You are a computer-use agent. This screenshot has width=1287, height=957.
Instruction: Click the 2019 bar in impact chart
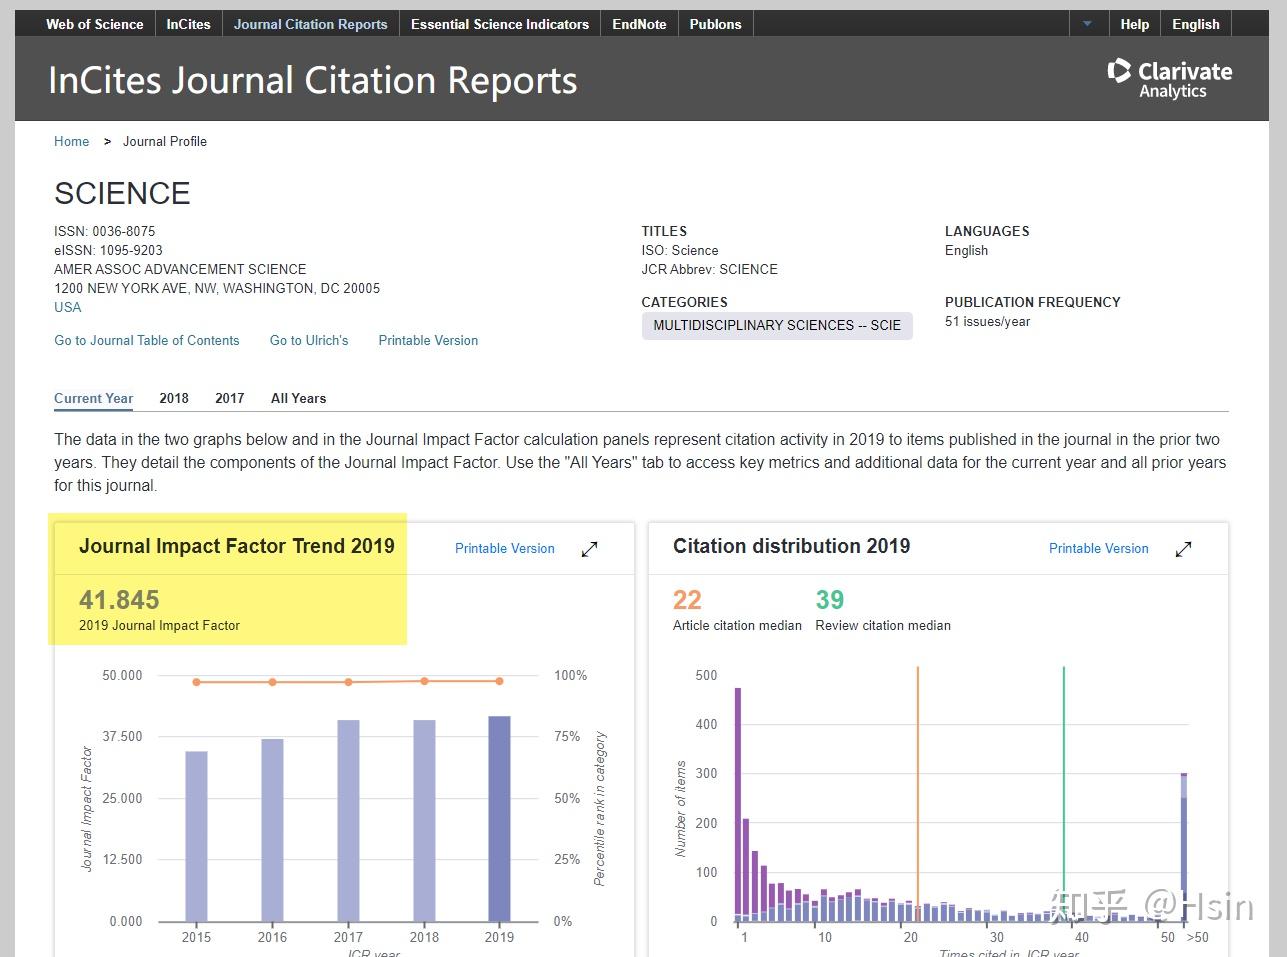click(x=499, y=818)
